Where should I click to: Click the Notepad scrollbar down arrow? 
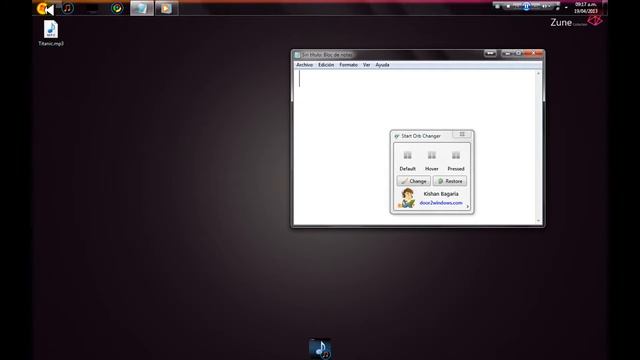pos(539,221)
